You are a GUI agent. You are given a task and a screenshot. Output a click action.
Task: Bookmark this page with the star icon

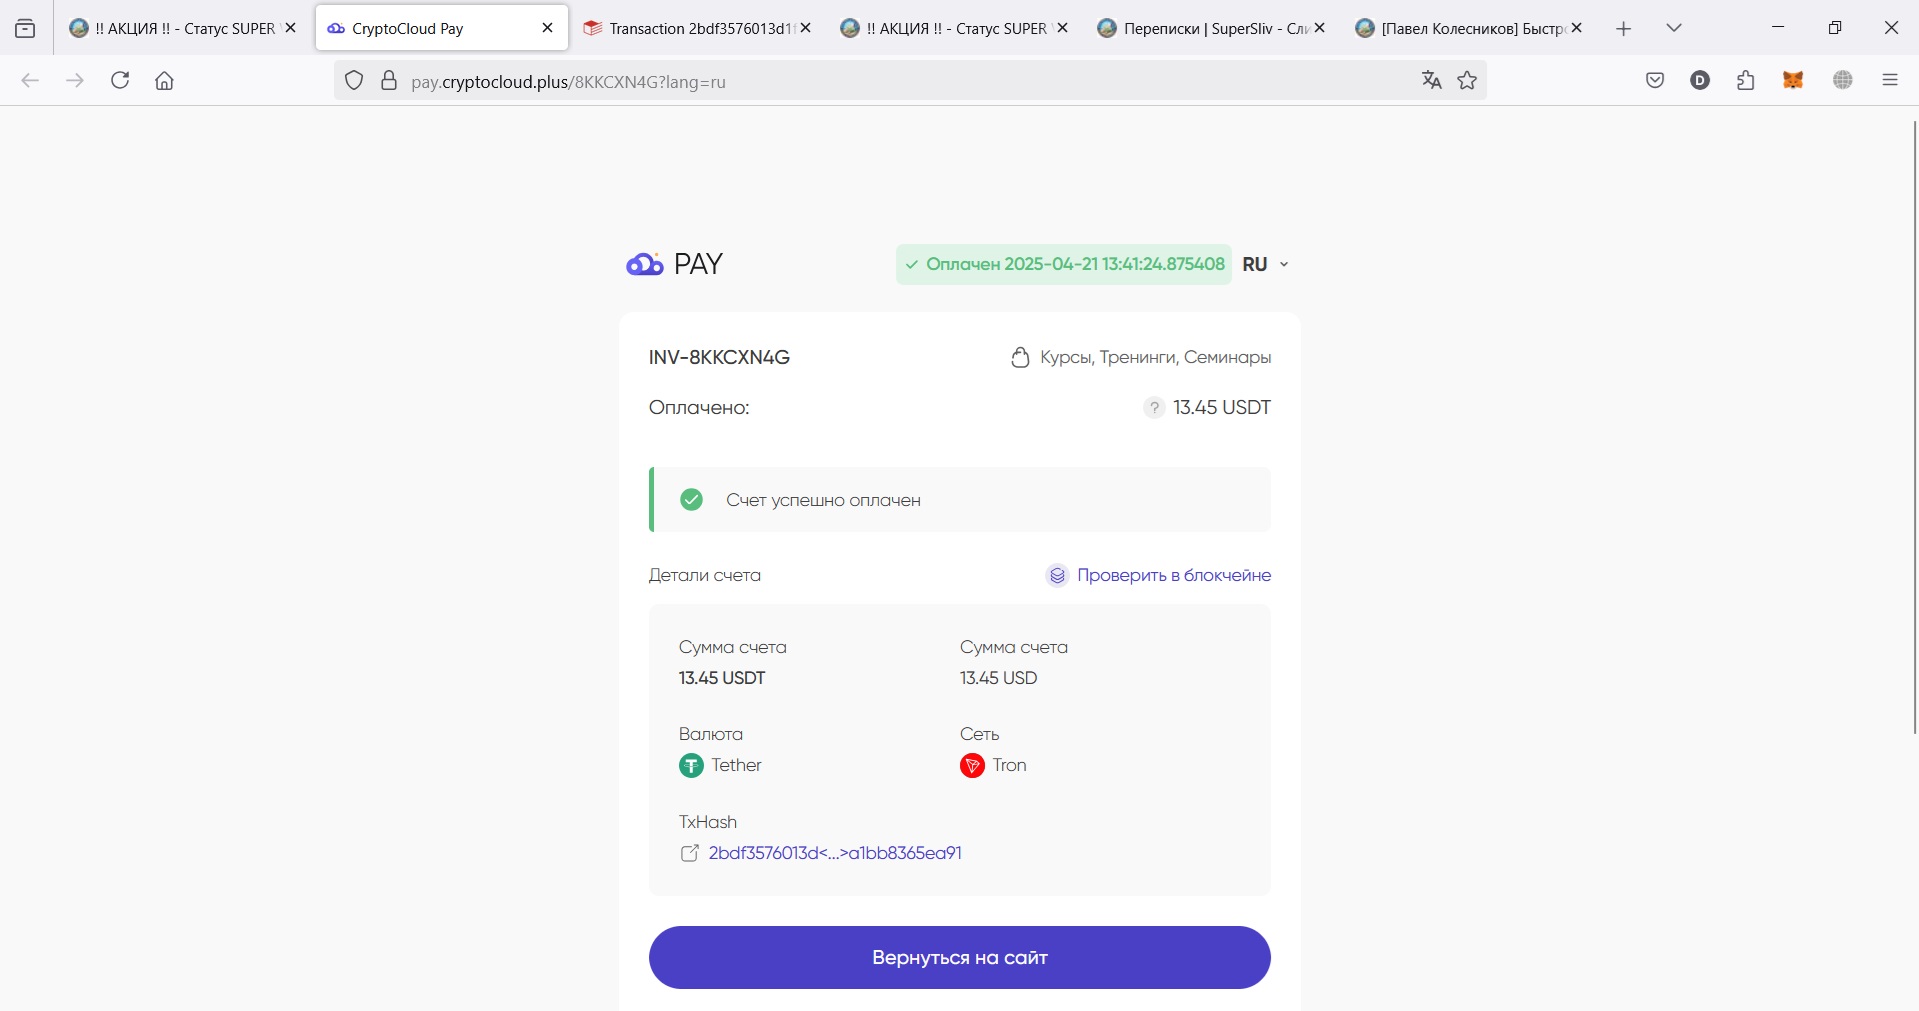tap(1467, 81)
